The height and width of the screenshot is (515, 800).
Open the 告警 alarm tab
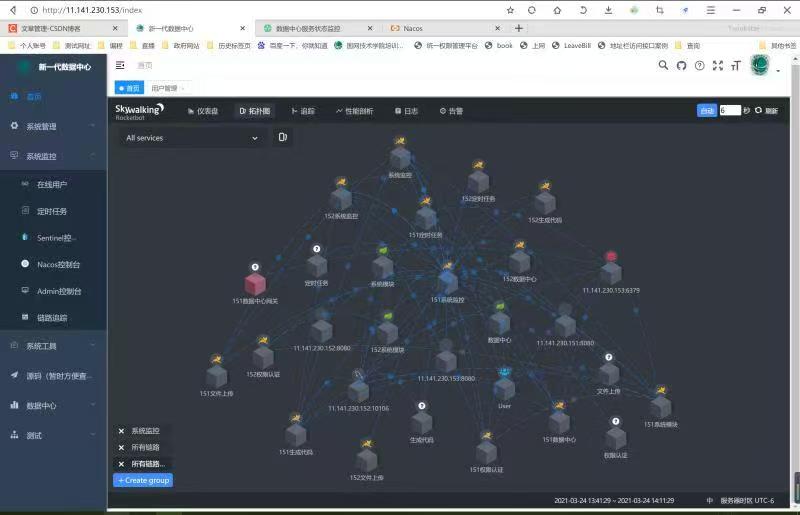(x=451, y=111)
